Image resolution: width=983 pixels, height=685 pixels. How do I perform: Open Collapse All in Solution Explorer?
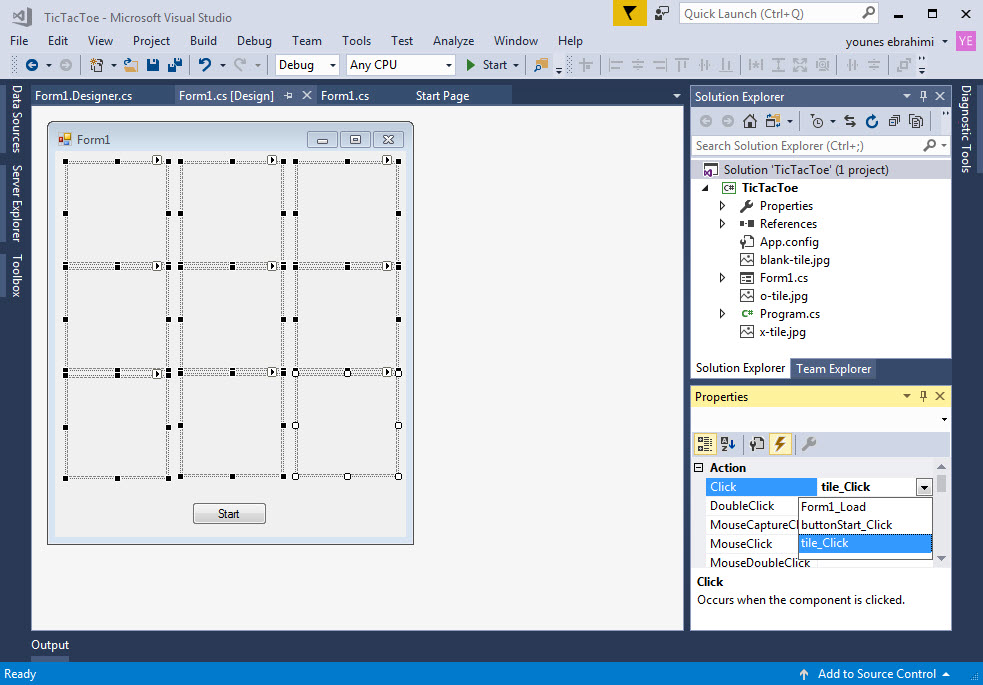pyautogui.click(x=895, y=121)
